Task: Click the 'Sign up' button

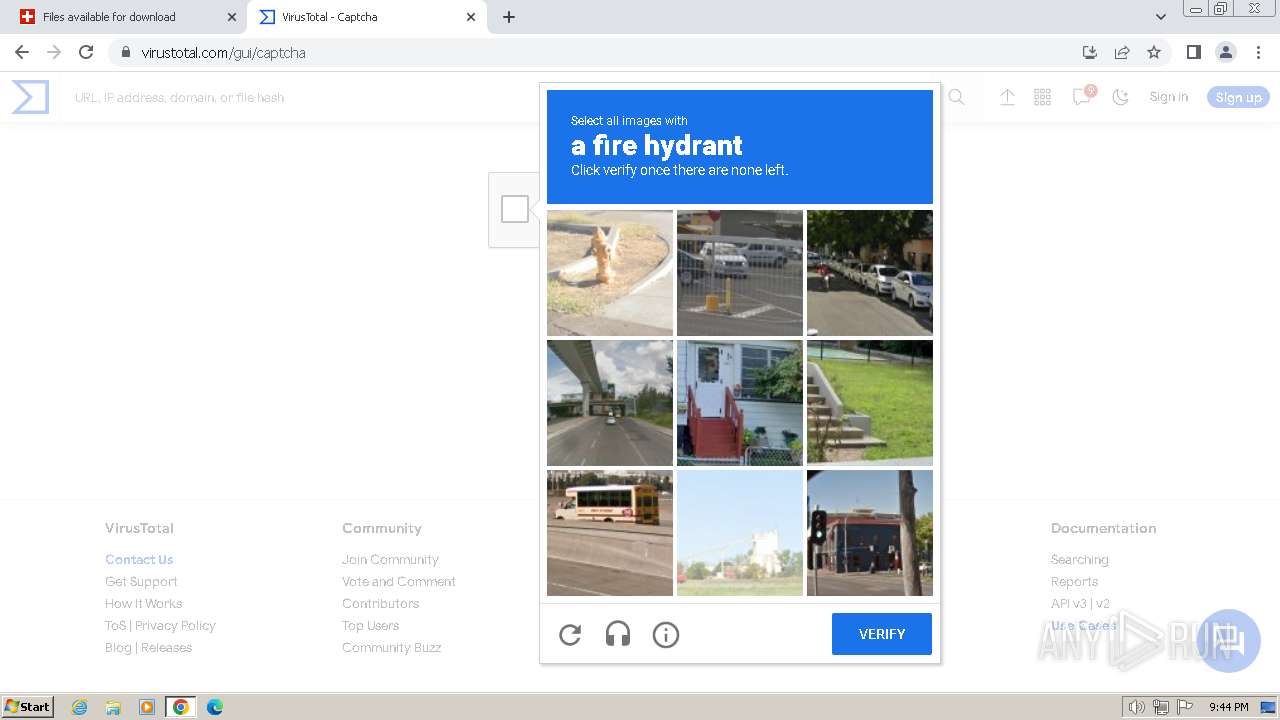Action: 1238,97
